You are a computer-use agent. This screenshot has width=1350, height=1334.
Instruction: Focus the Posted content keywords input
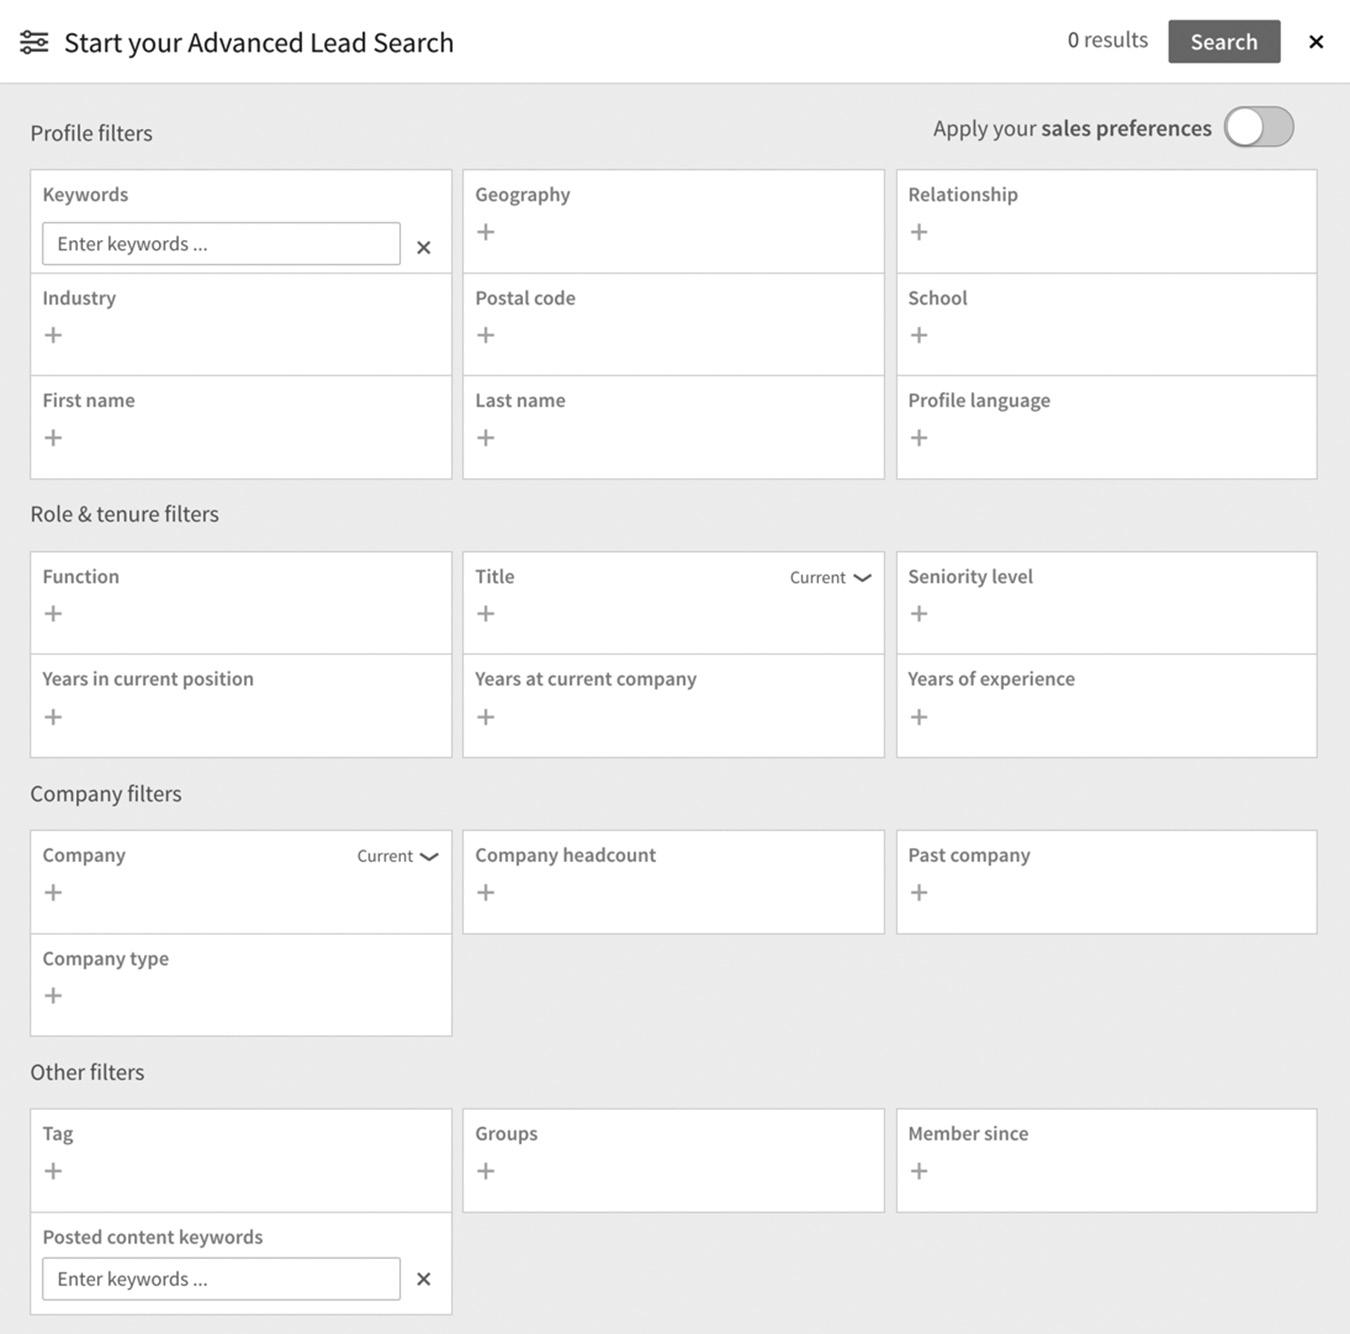221,1279
